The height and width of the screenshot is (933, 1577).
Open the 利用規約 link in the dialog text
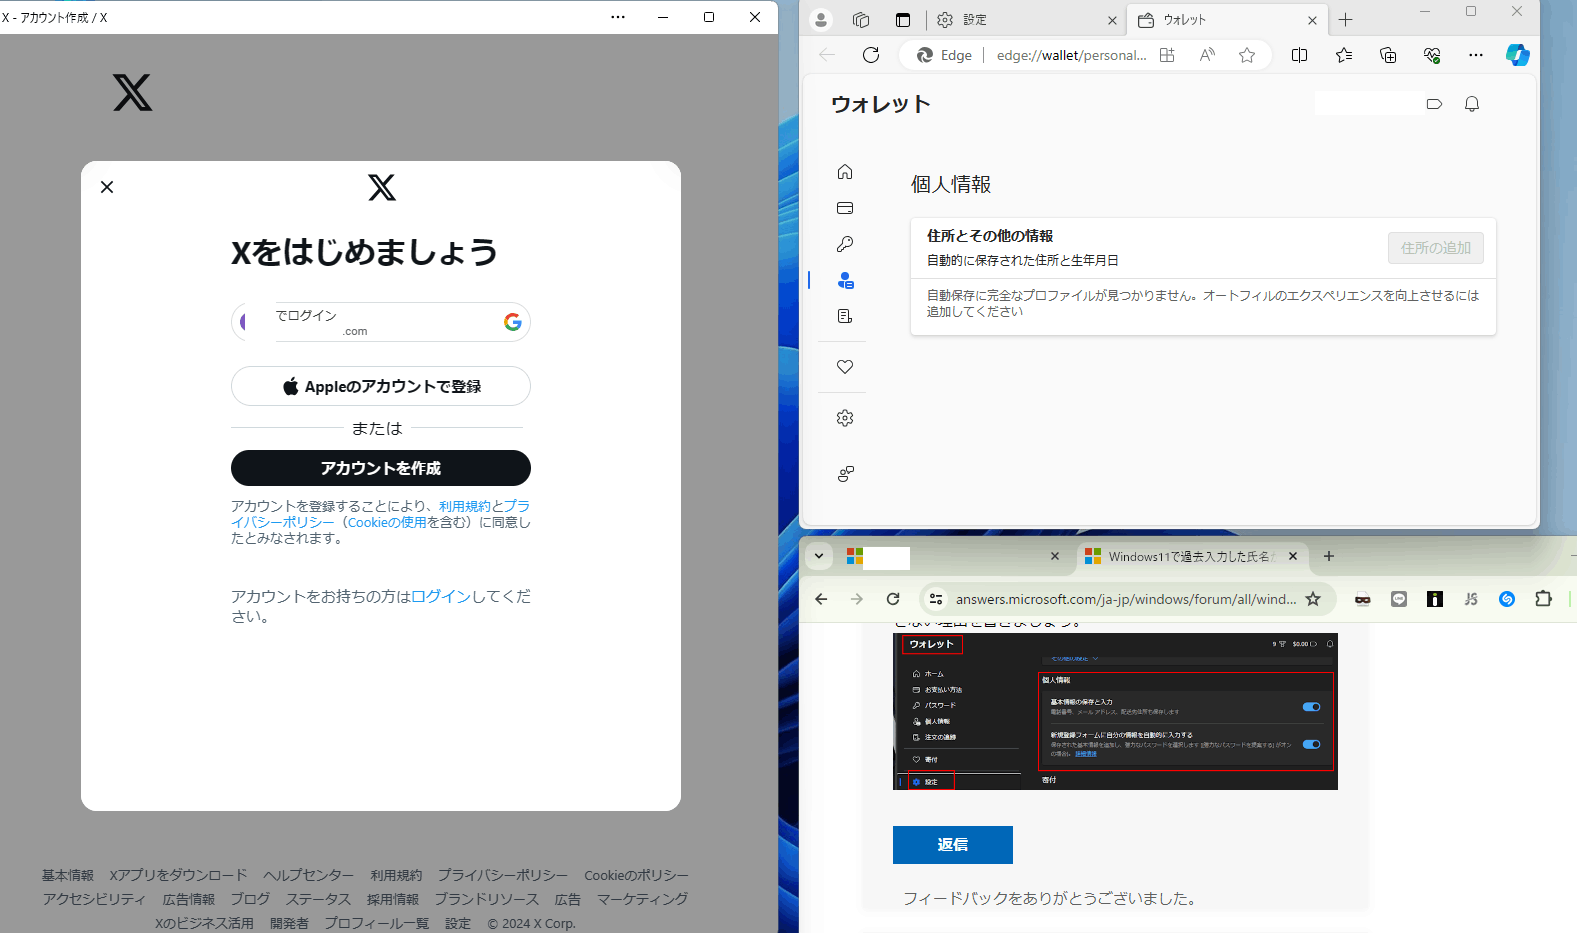465,506
